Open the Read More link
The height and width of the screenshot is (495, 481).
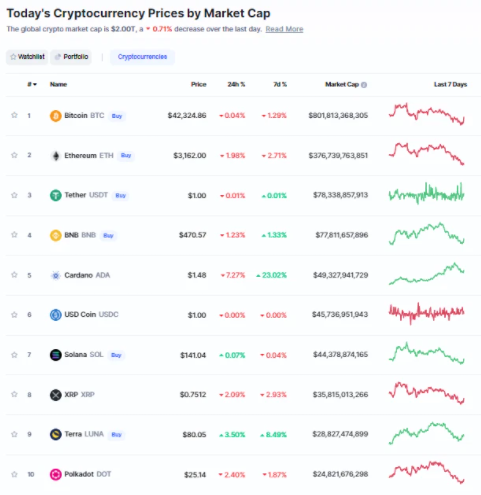pos(284,29)
